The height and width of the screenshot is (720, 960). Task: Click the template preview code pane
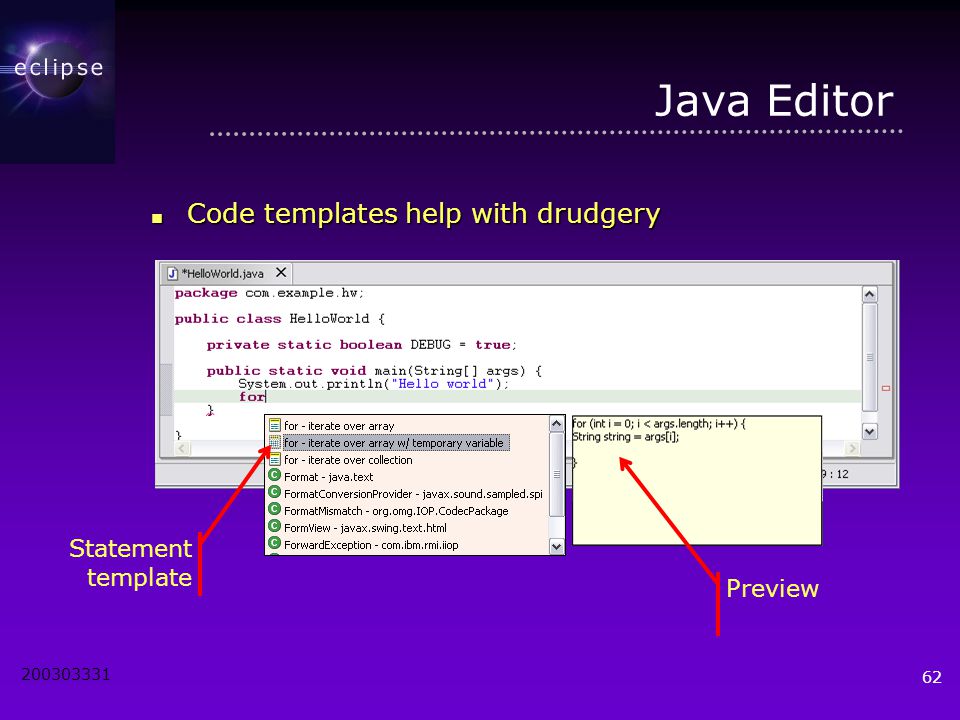point(697,481)
